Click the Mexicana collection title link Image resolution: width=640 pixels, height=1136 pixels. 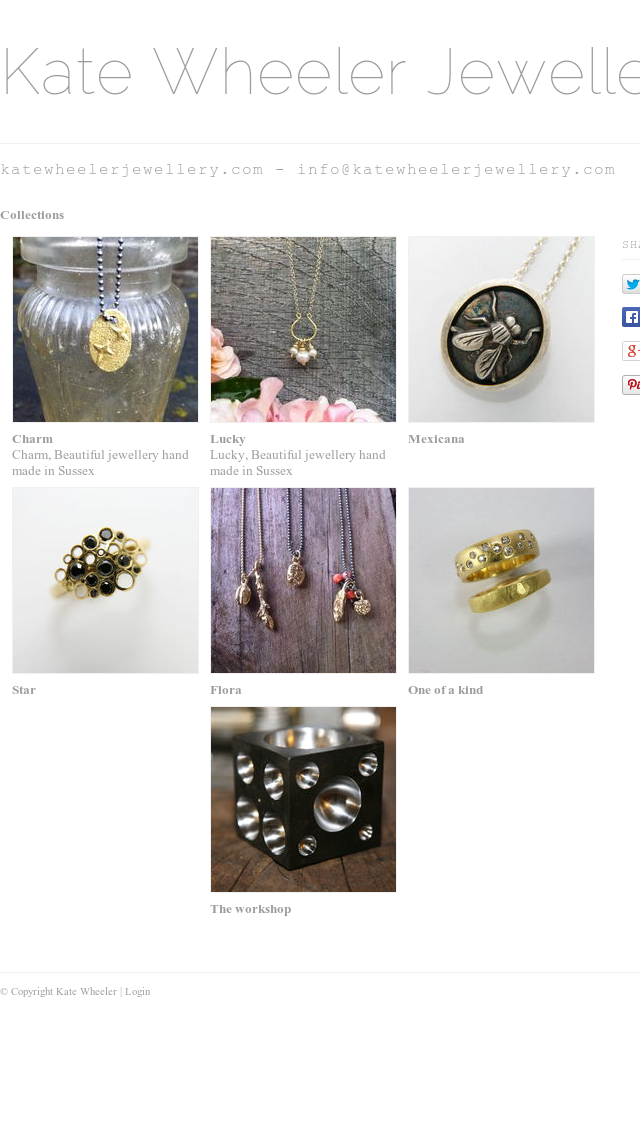pyautogui.click(x=436, y=439)
